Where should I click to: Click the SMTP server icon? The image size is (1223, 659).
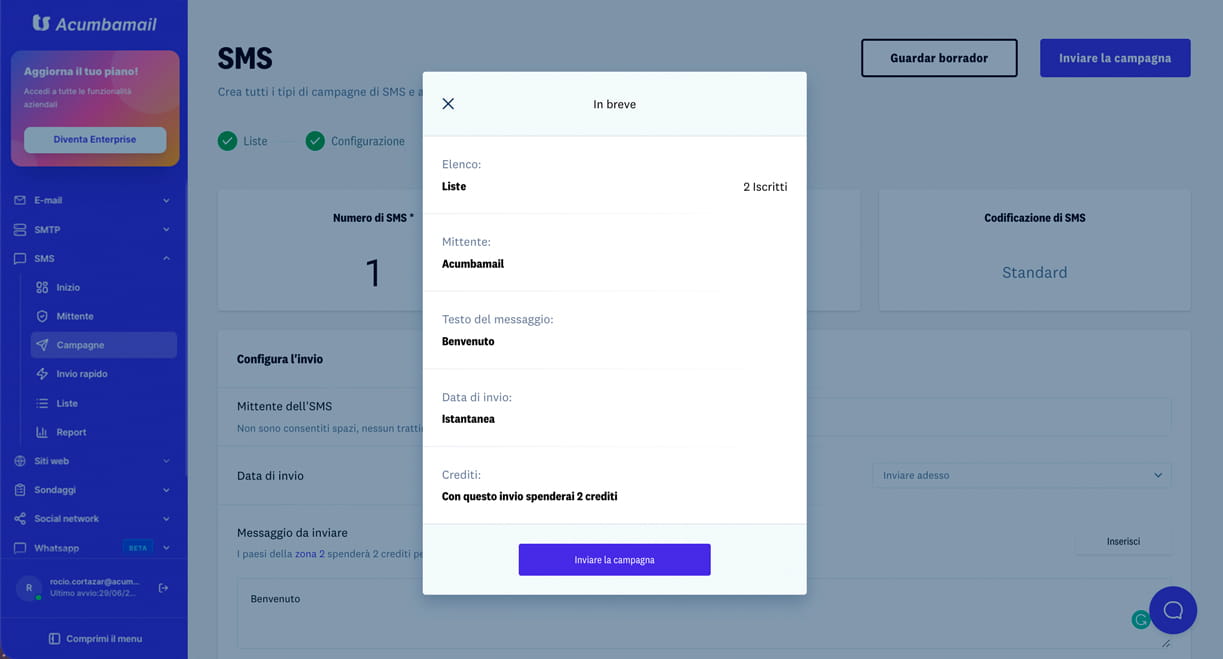pos(20,229)
